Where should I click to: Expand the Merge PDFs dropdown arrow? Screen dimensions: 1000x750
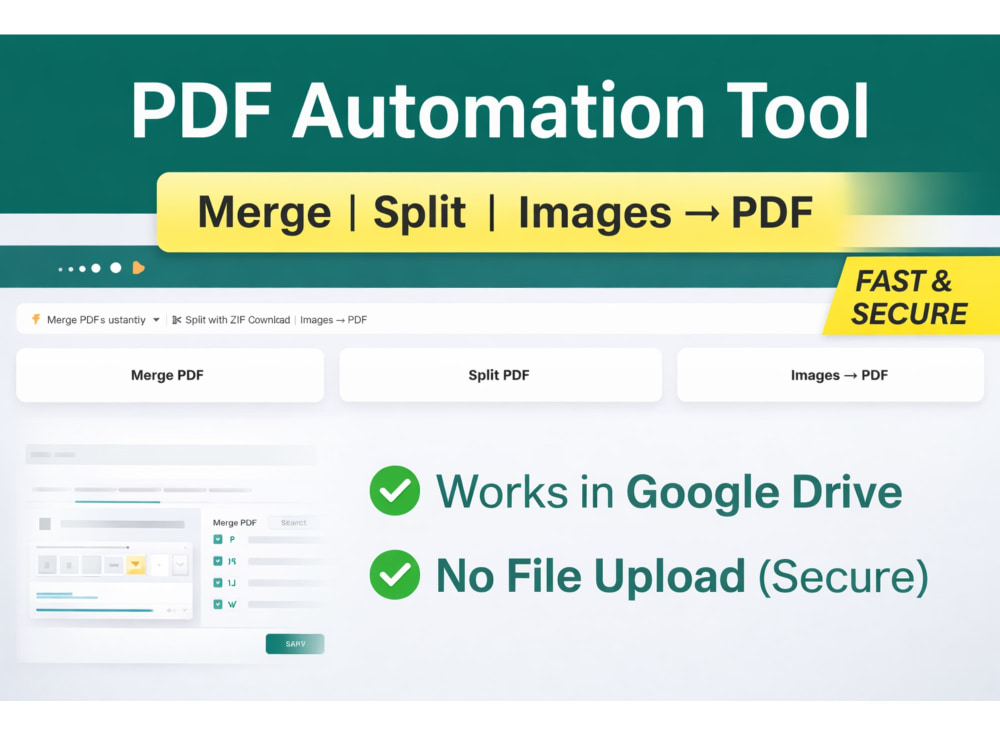pos(156,320)
